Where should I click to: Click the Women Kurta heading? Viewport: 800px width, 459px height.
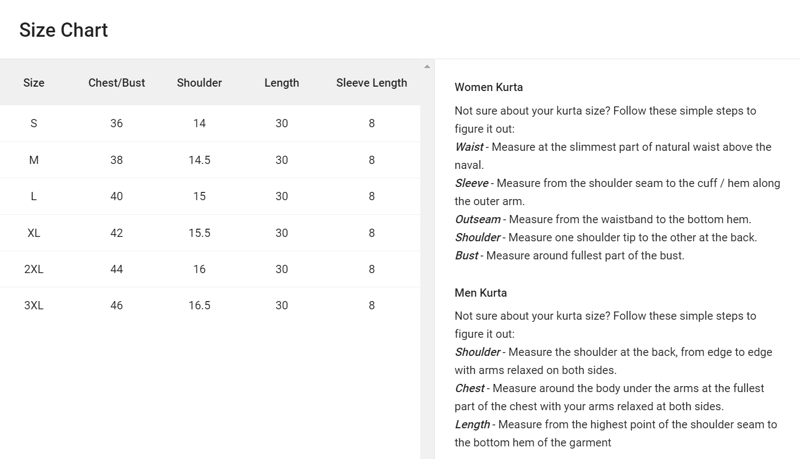[x=489, y=88]
